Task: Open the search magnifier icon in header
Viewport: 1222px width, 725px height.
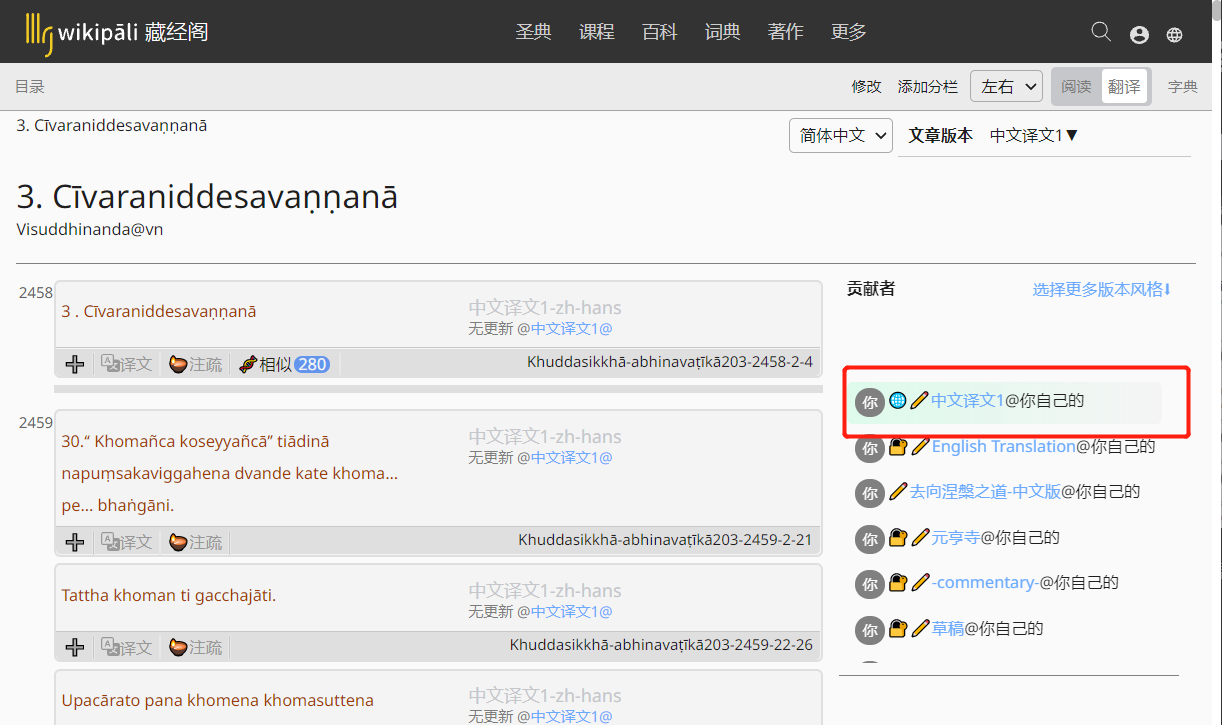Action: (1101, 32)
